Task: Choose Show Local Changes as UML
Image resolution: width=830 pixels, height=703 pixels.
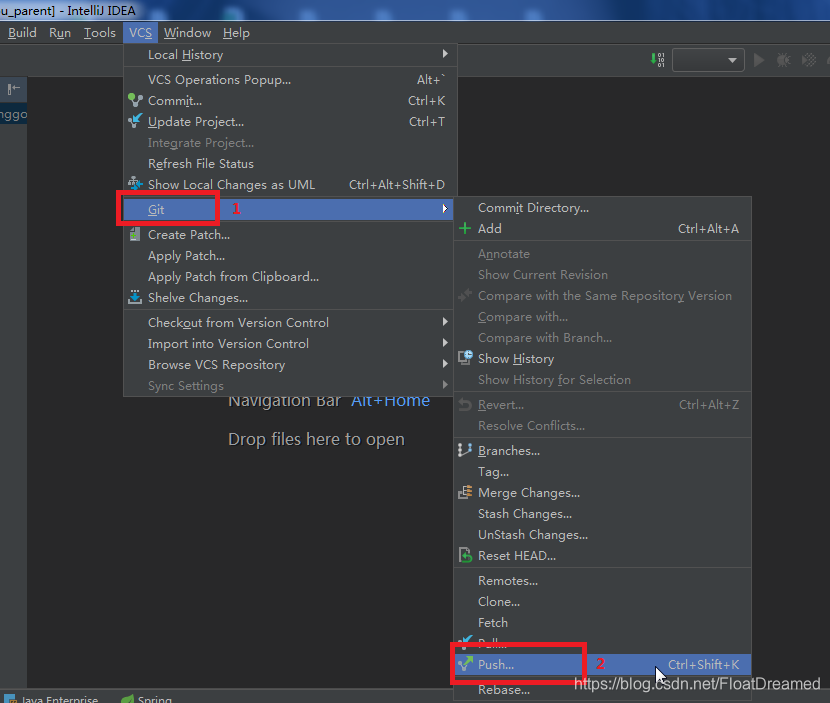Action: (x=288, y=185)
